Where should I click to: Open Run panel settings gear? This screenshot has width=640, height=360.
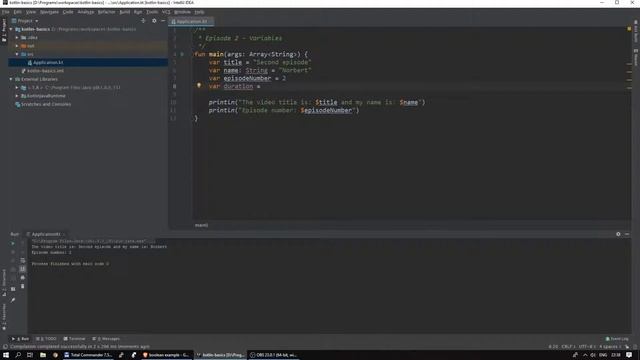tap(618, 234)
